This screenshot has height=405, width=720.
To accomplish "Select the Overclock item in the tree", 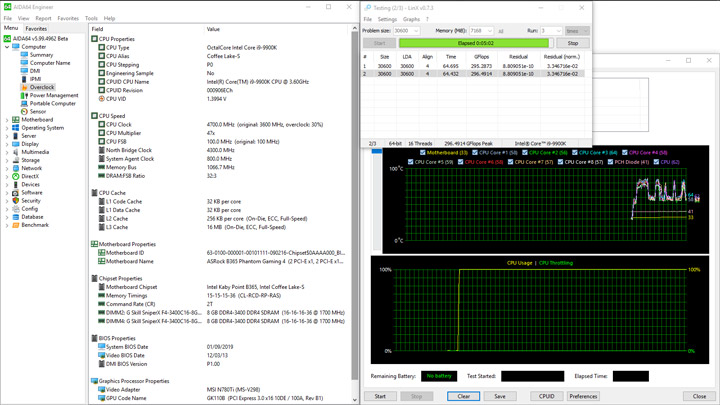I will coord(42,87).
